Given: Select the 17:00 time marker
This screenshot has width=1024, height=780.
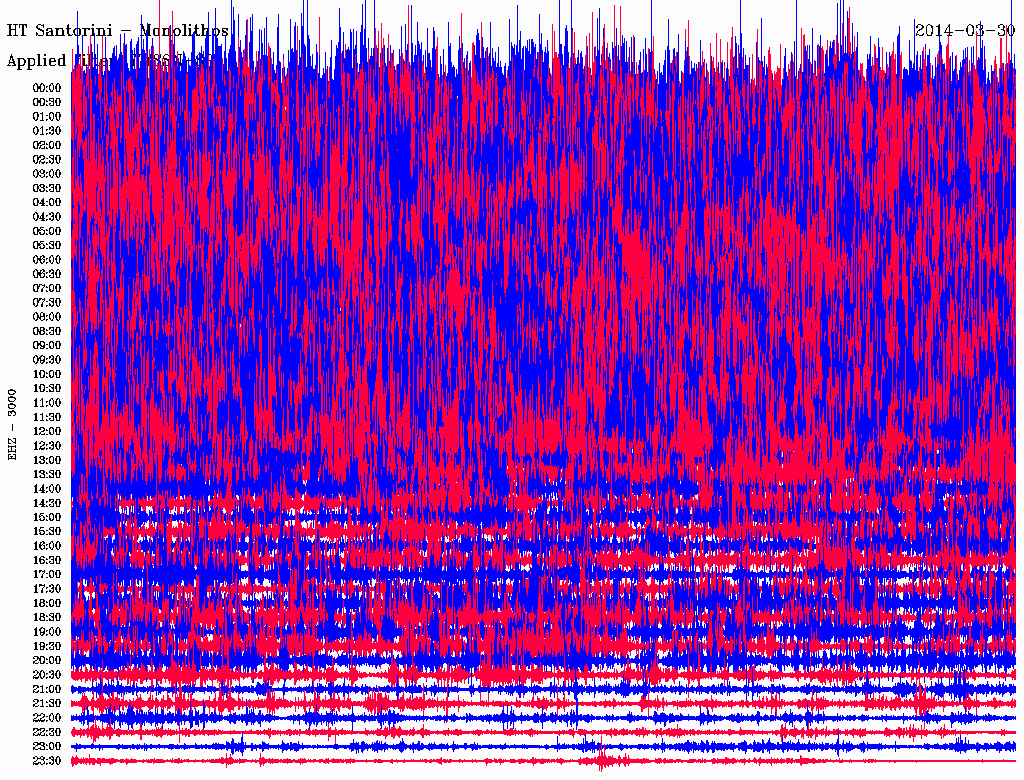Looking at the screenshot, I should 47,575.
